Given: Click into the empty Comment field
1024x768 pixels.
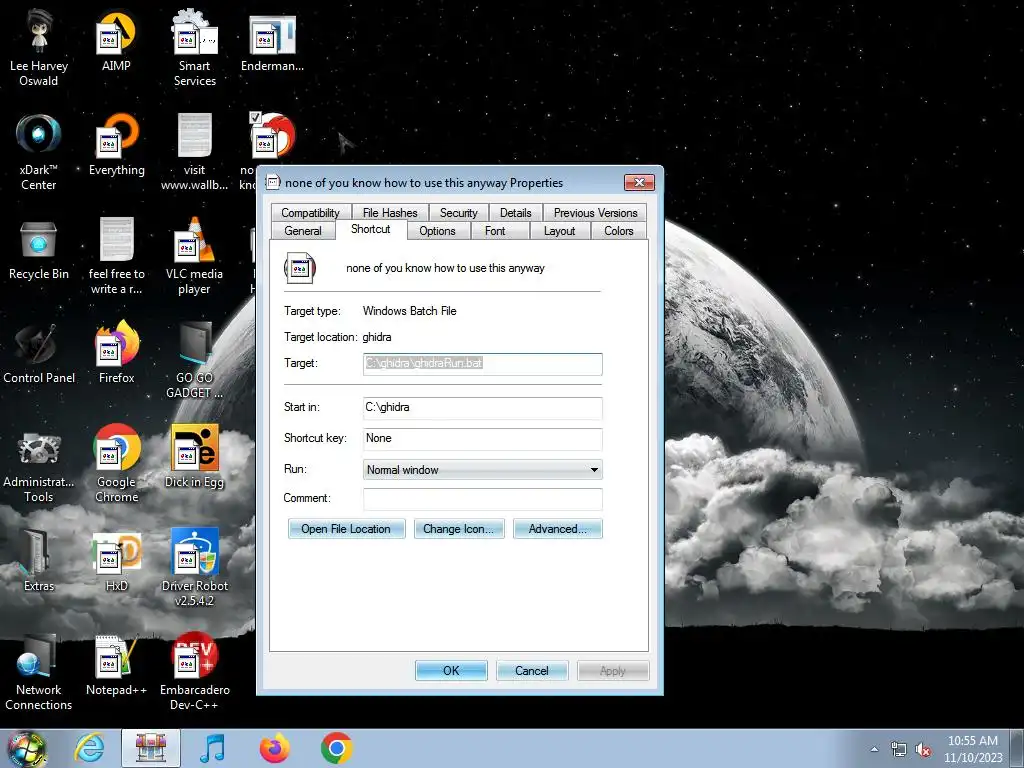Looking at the screenshot, I should tap(483, 499).
